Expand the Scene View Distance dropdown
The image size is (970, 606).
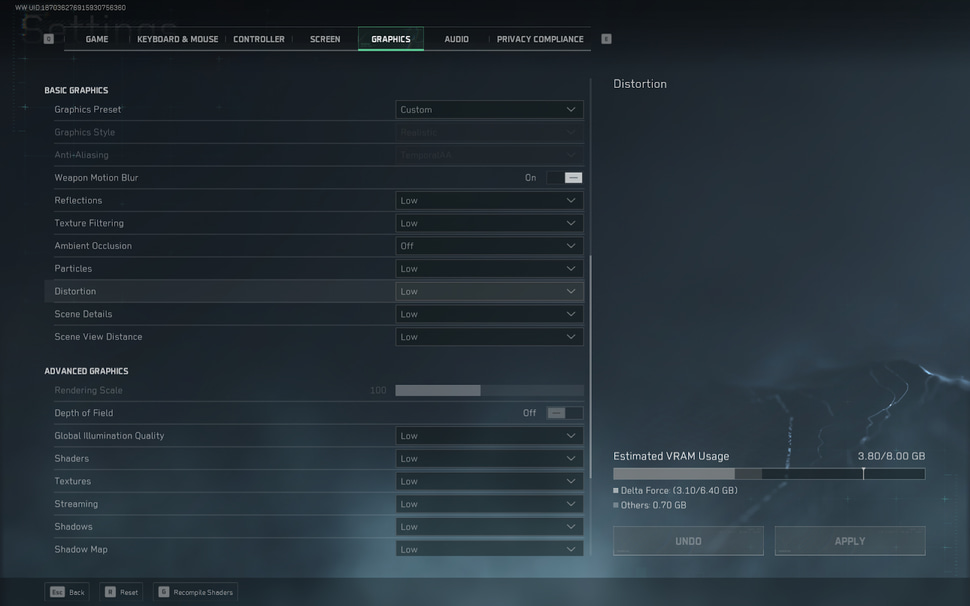tap(489, 337)
